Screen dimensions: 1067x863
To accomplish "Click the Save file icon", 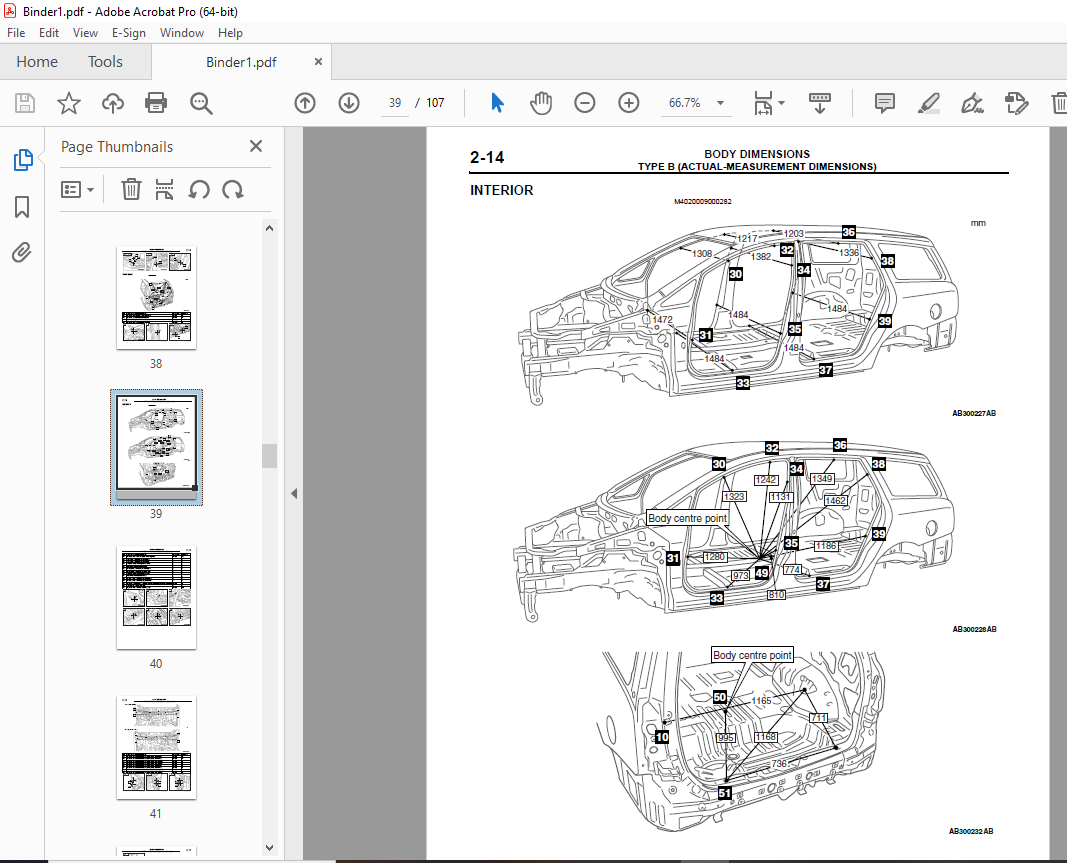I will pyautogui.click(x=25, y=103).
